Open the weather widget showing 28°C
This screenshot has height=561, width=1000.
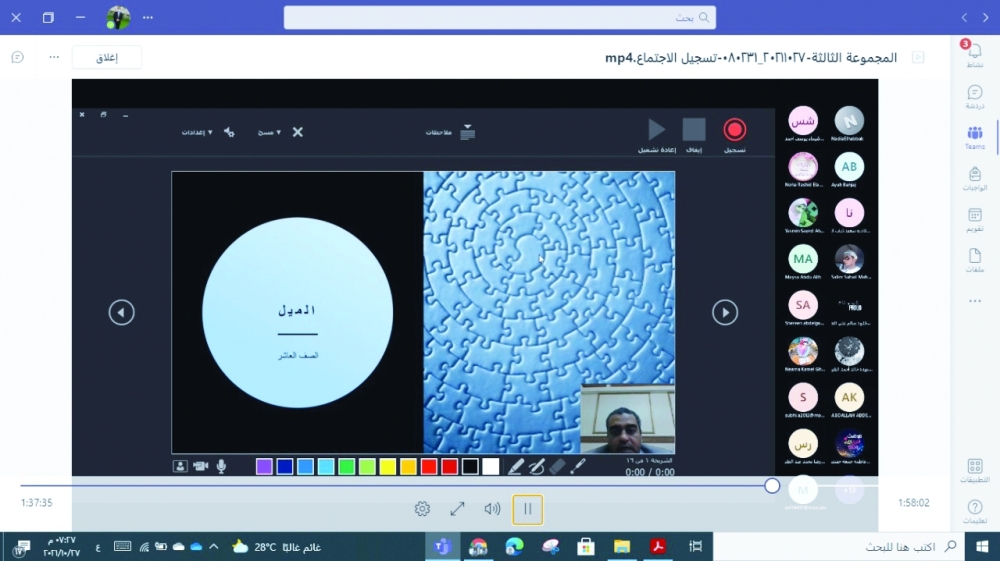pos(276,546)
